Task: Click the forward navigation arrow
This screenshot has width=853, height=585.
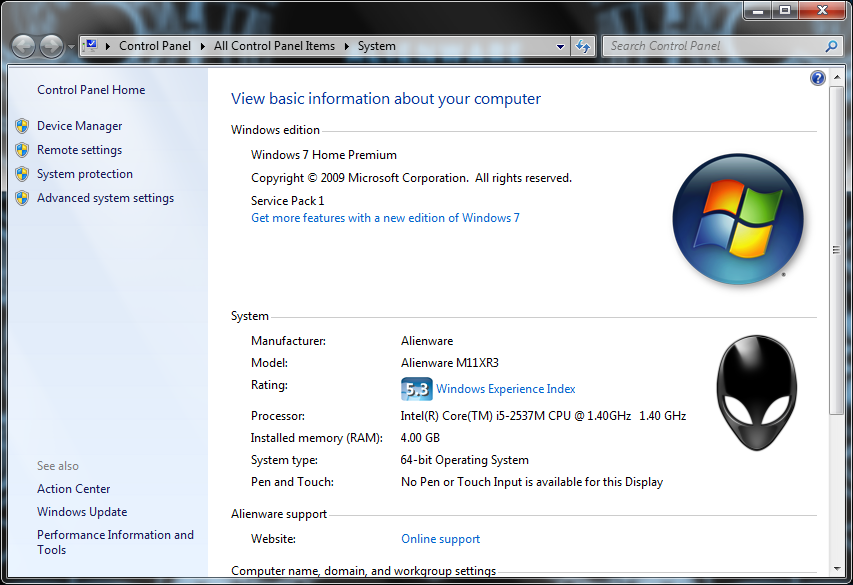Action: 48,45
